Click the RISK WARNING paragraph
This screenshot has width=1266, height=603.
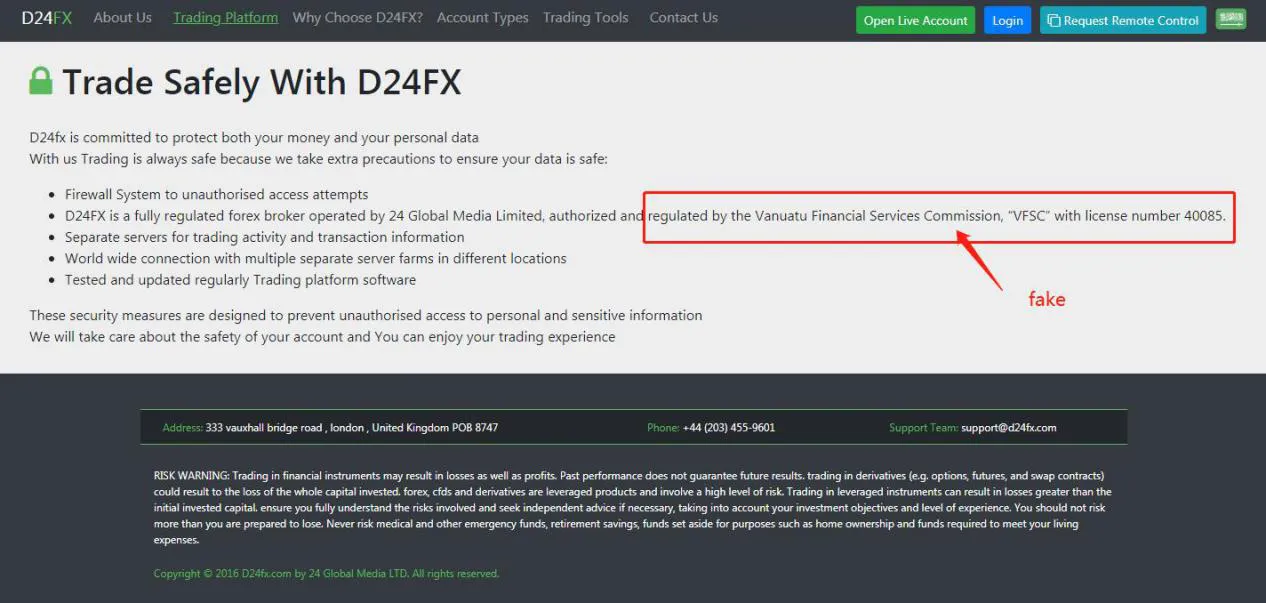(x=633, y=508)
